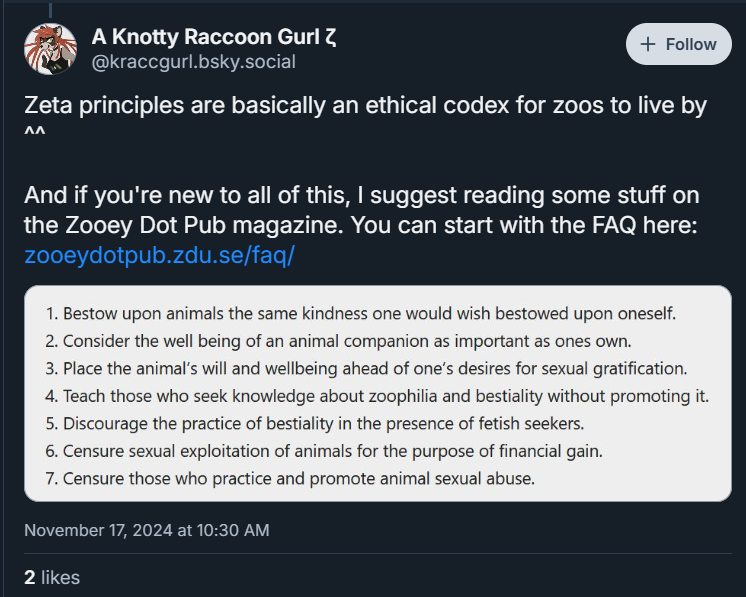The height and width of the screenshot is (597, 746).
Task: Click item 3 in the embedded image
Action: [x=365, y=368]
